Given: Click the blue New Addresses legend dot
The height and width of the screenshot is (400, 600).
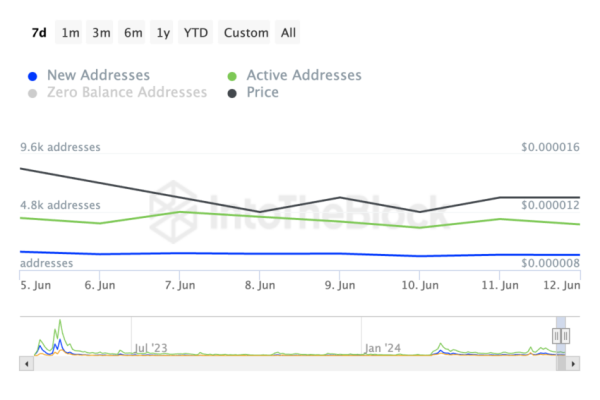Looking at the screenshot, I should click(33, 76).
